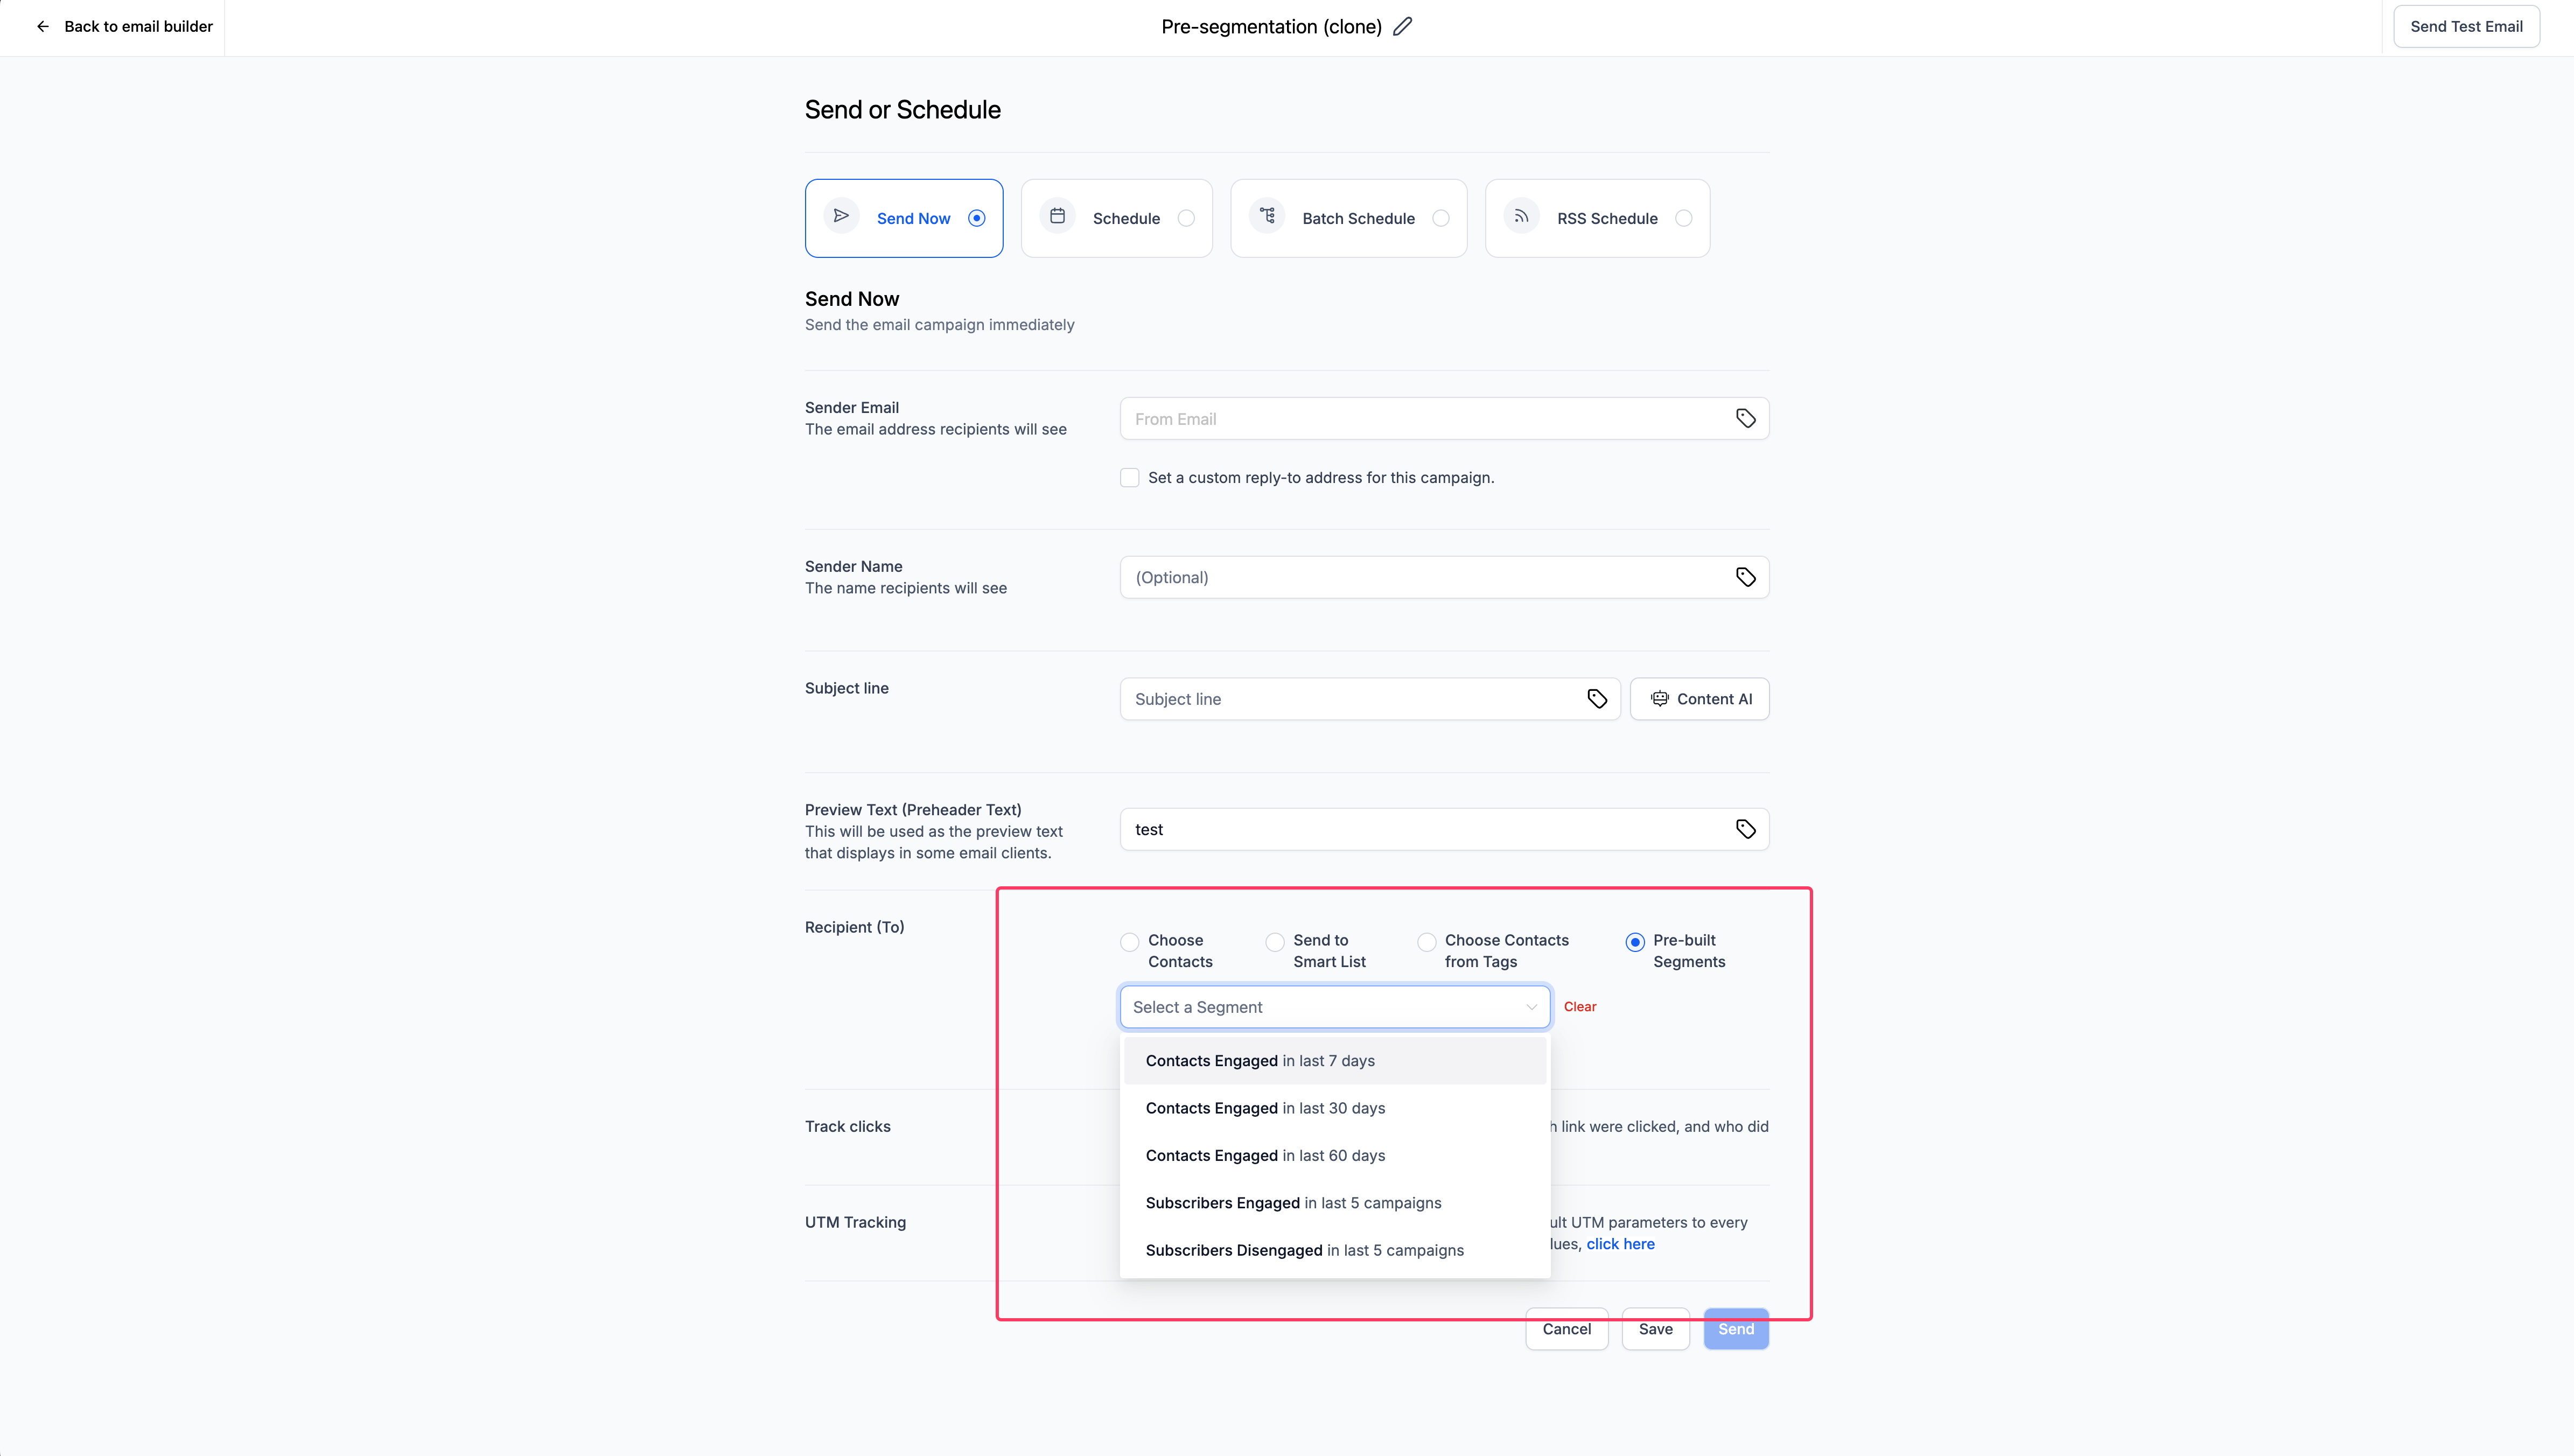
Task: Pick Subscribers Disengaged in last 5 campaigns
Action: pyautogui.click(x=1304, y=1250)
